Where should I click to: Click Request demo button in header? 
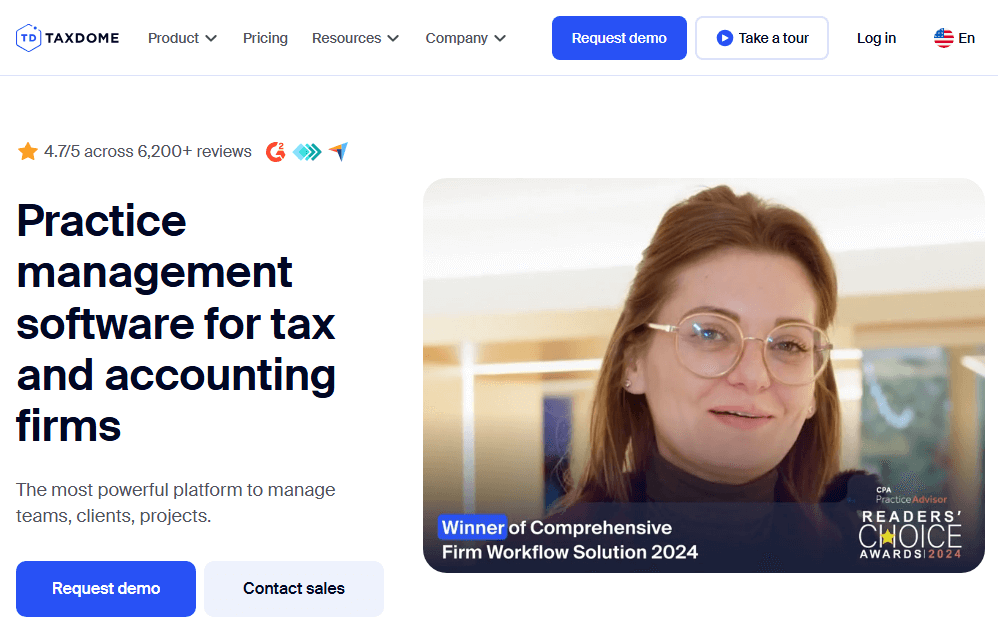click(x=619, y=38)
